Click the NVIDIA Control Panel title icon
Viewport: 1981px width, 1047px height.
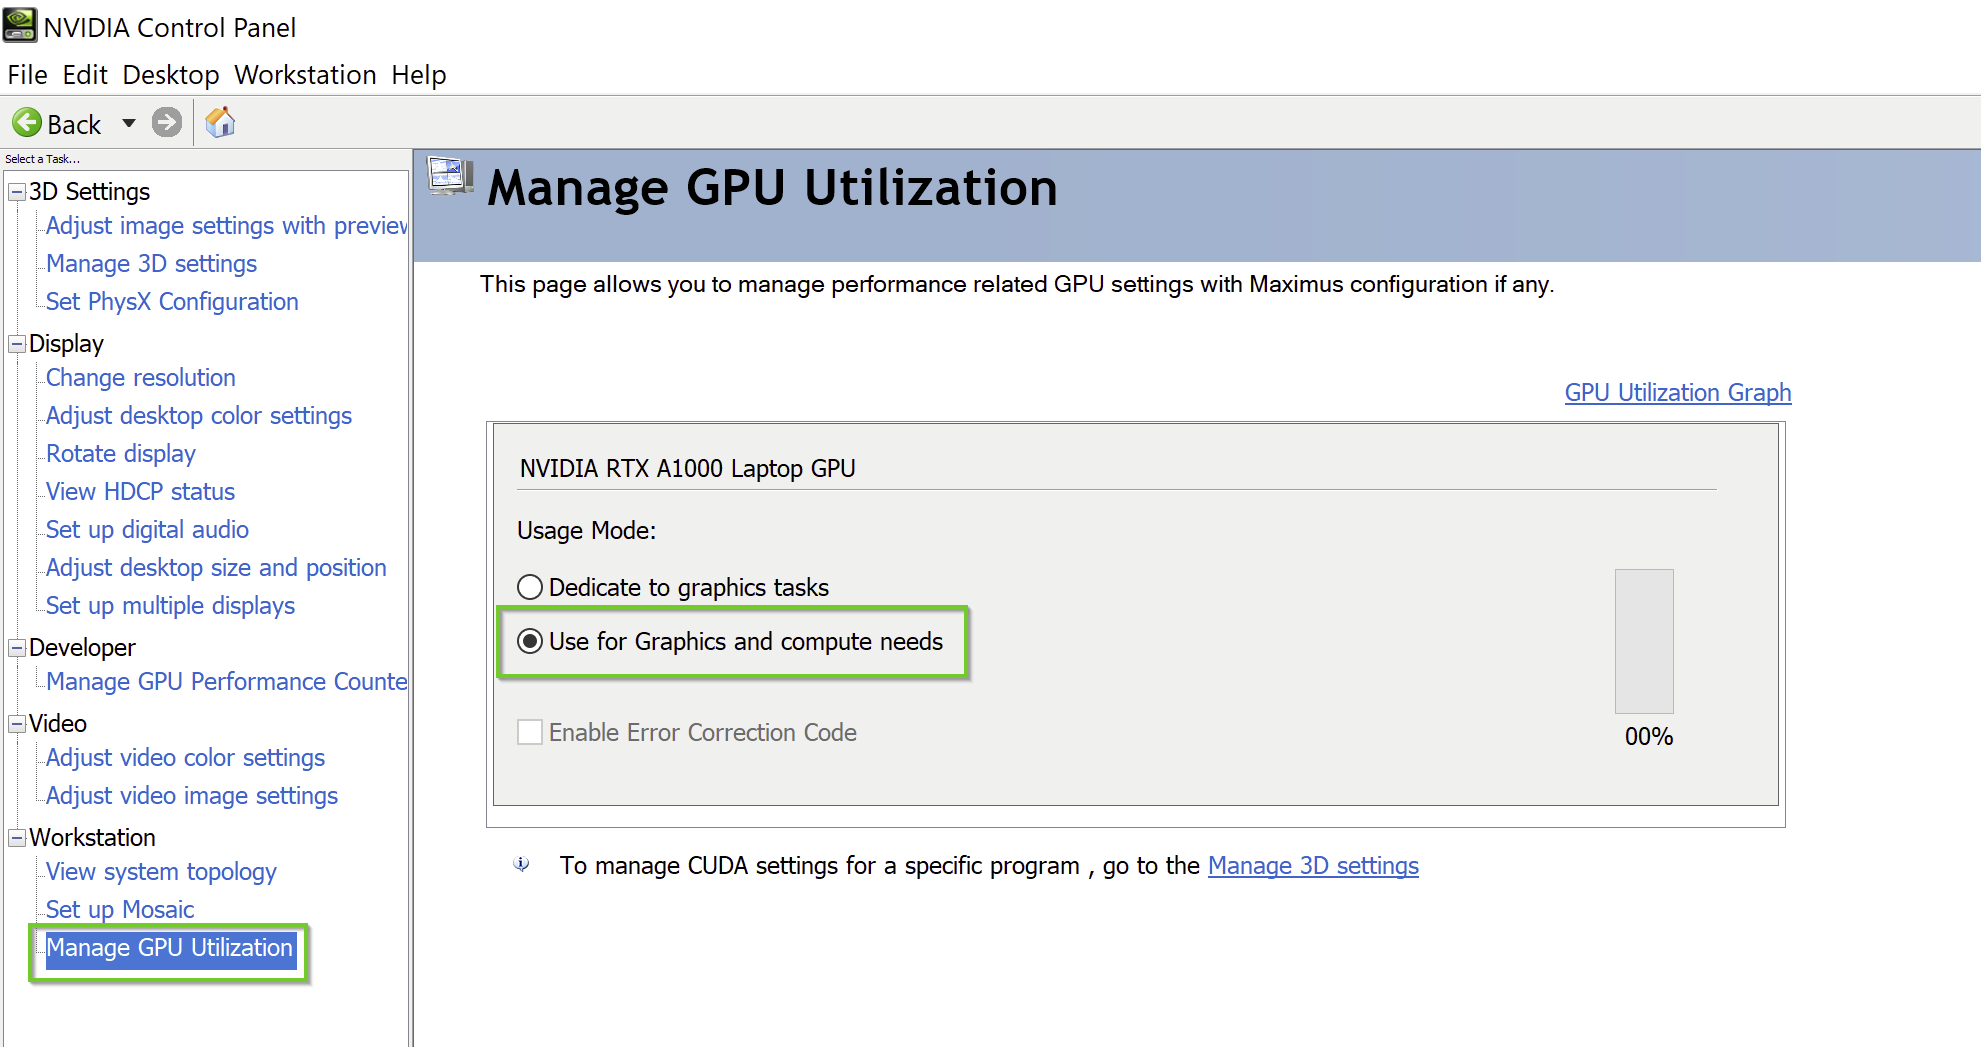point(20,26)
